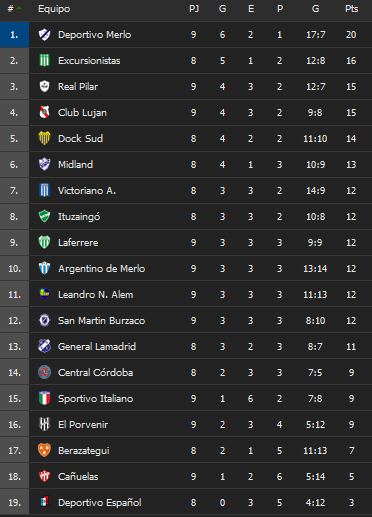The width and height of the screenshot is (372, 517).
Task: Click the Excursionistas green striped crest
Action: click(x=44, y=61)
